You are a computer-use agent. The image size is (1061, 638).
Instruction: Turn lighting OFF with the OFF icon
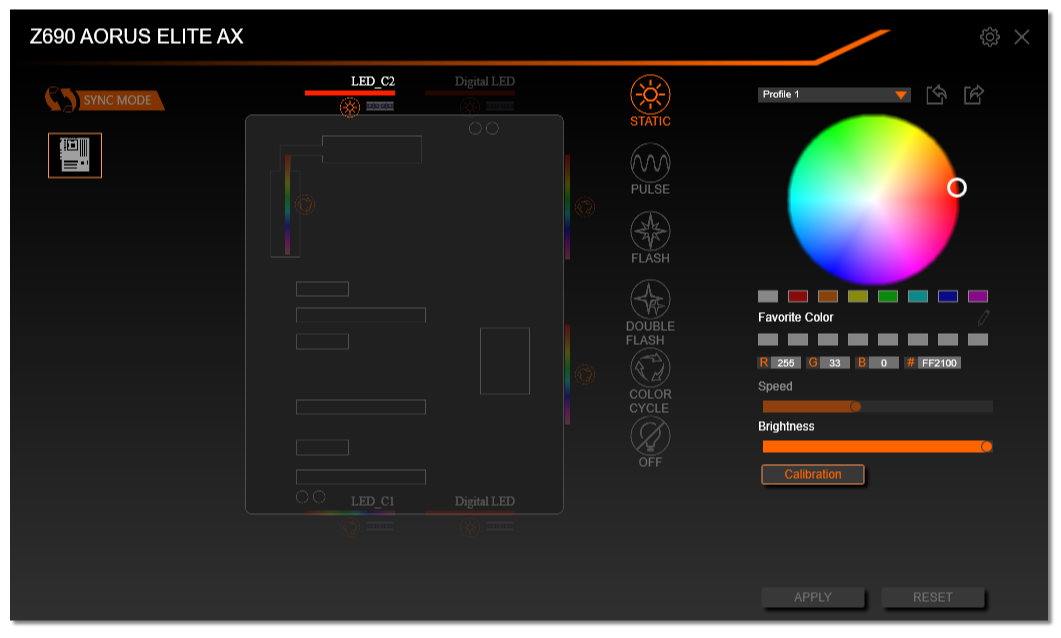tap(650, 442)
